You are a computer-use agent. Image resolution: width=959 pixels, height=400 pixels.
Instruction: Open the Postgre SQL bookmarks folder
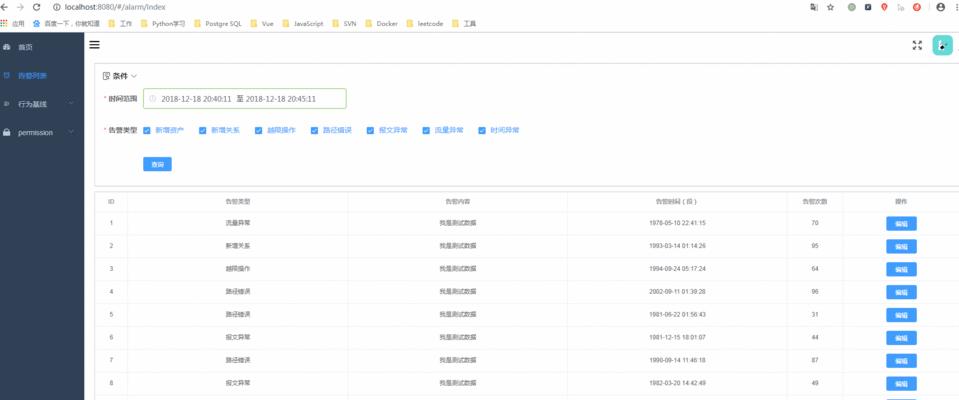coord(218,24)
